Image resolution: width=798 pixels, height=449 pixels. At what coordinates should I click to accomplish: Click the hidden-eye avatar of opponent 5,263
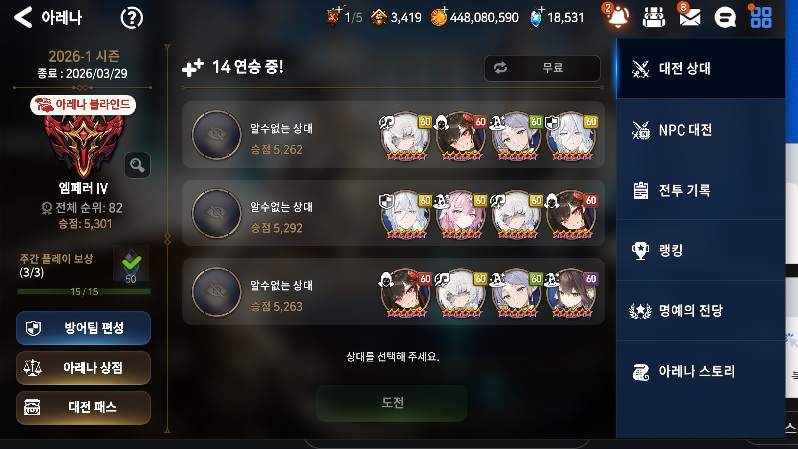pyautogui.click(x=216, y=292)
